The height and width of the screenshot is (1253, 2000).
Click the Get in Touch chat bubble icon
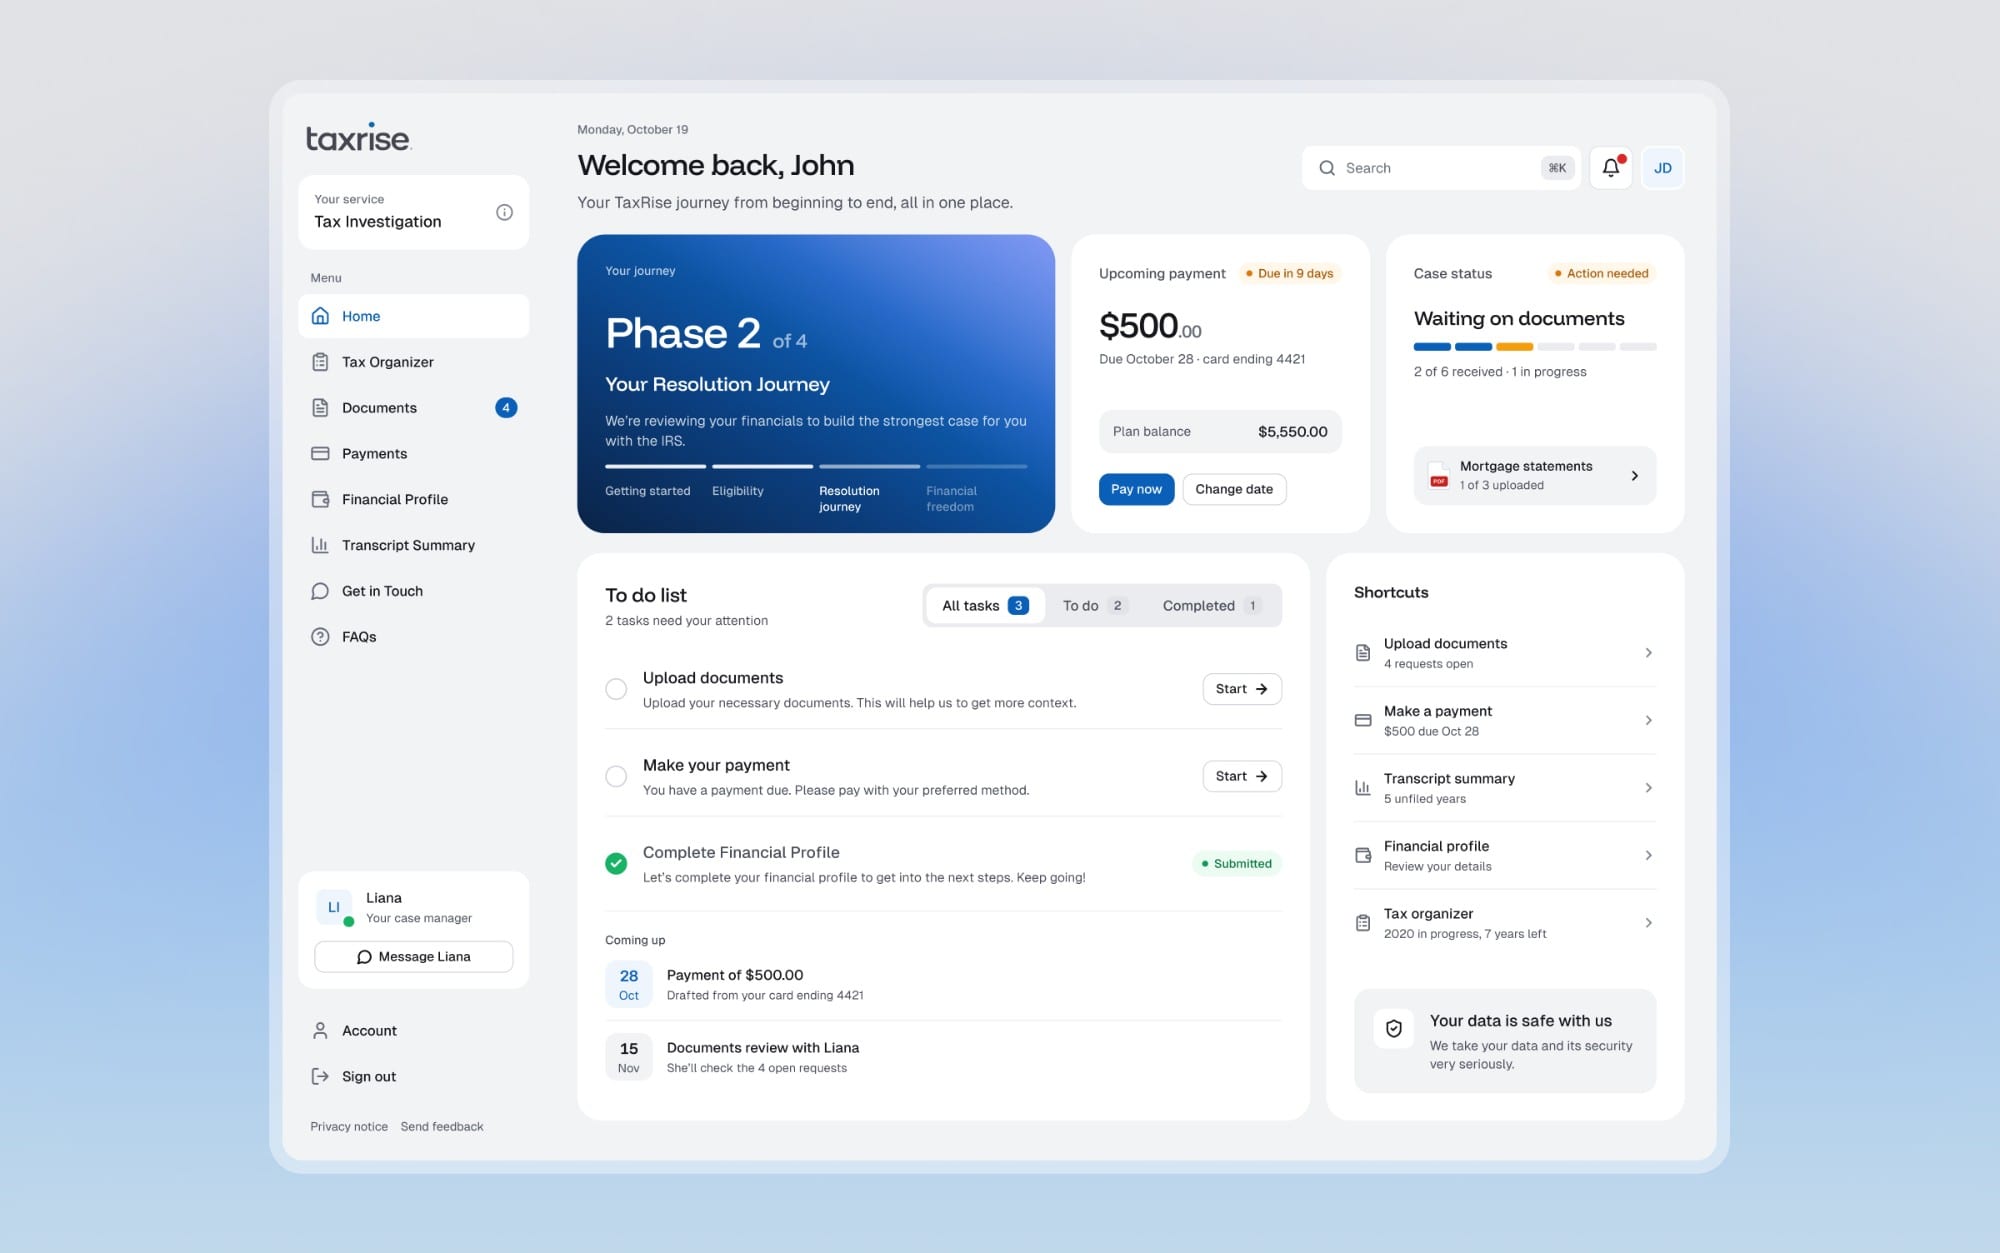tap(320, 591)
